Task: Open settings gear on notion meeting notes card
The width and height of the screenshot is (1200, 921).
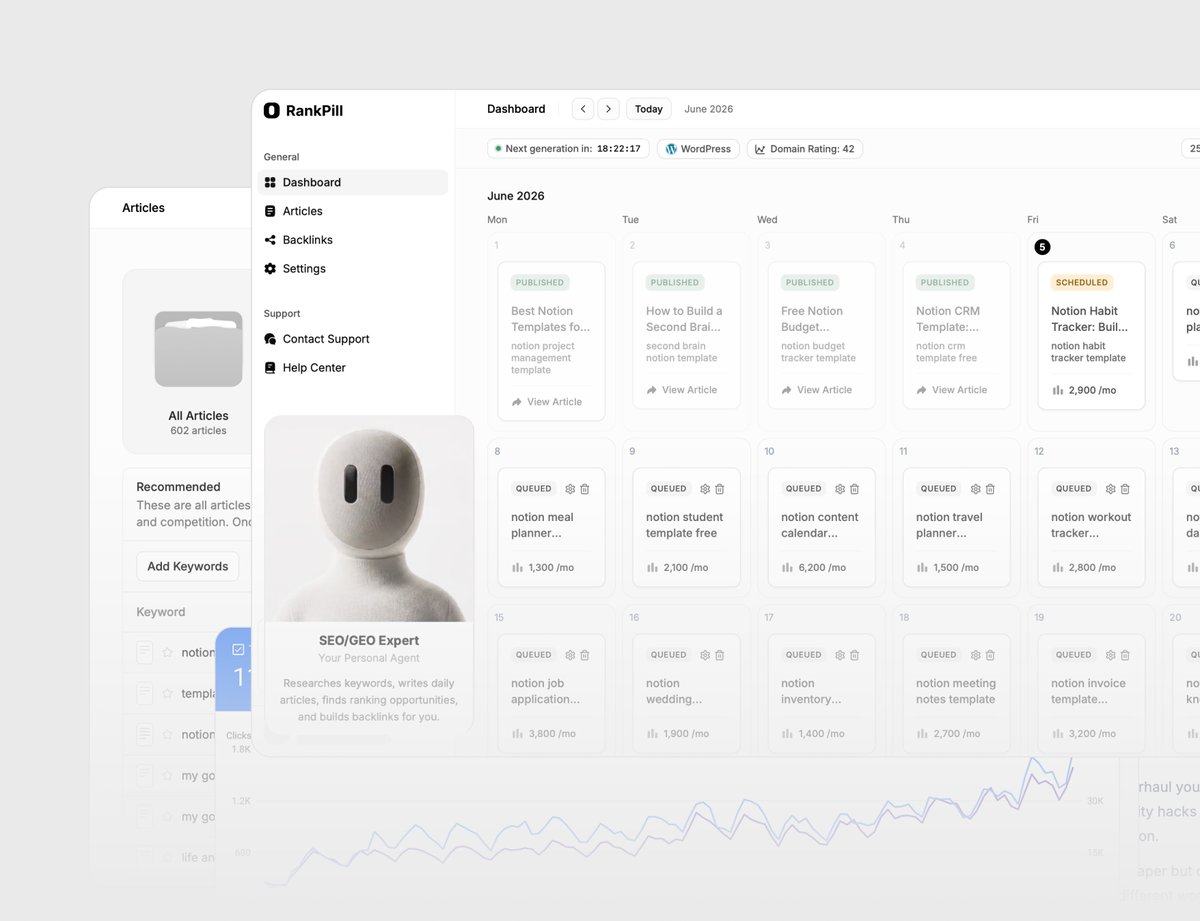Action: [x=975, y=655]
